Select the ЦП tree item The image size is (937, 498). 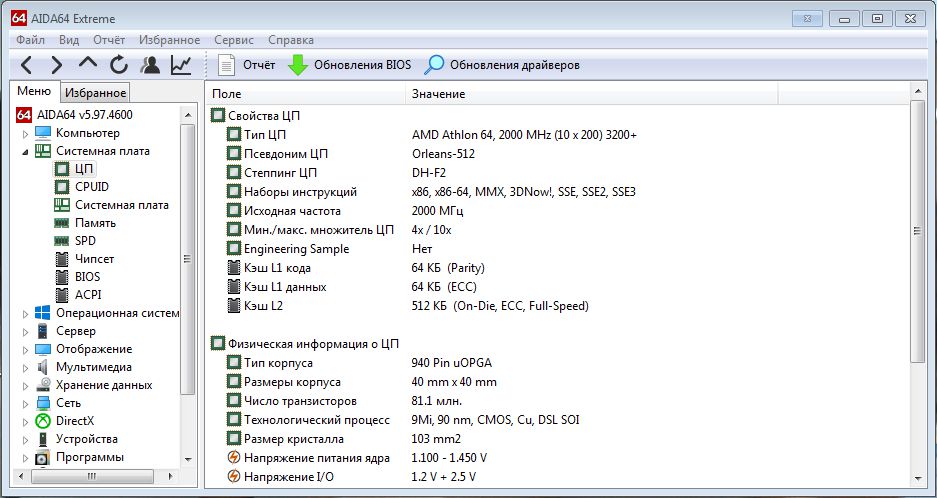click(84, 169)
